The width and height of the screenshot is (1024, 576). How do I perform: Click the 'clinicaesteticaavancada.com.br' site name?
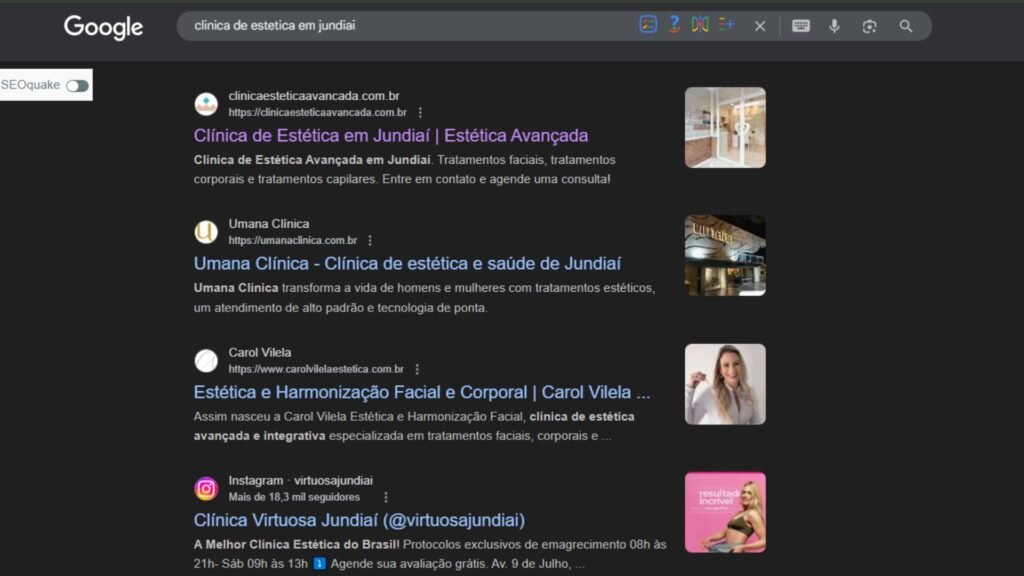coord(313,96)
